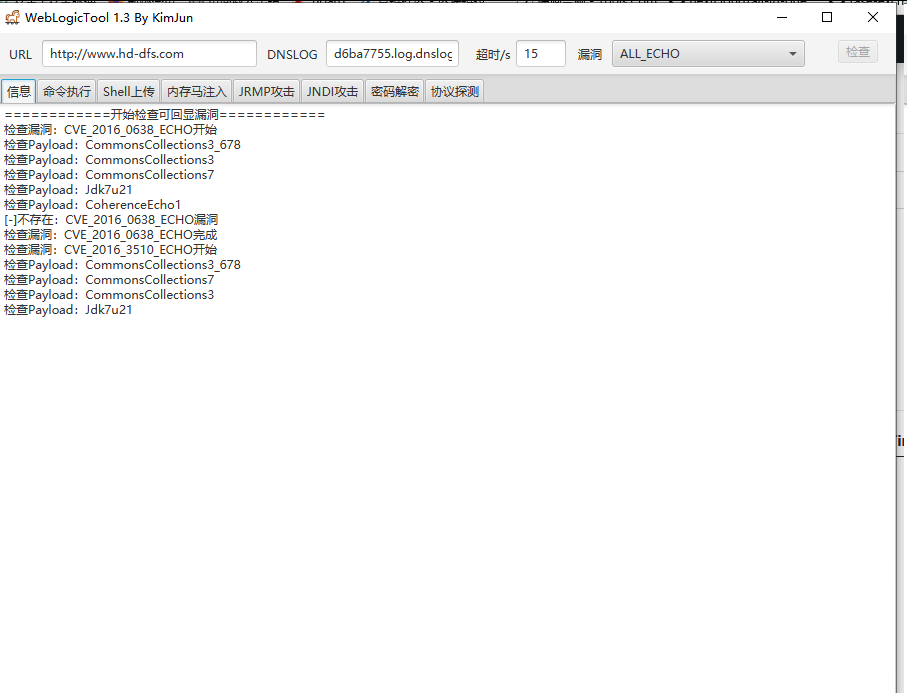Switch to the 信息 tab
The width and height of the screenshot is (907, 693).
19,92
